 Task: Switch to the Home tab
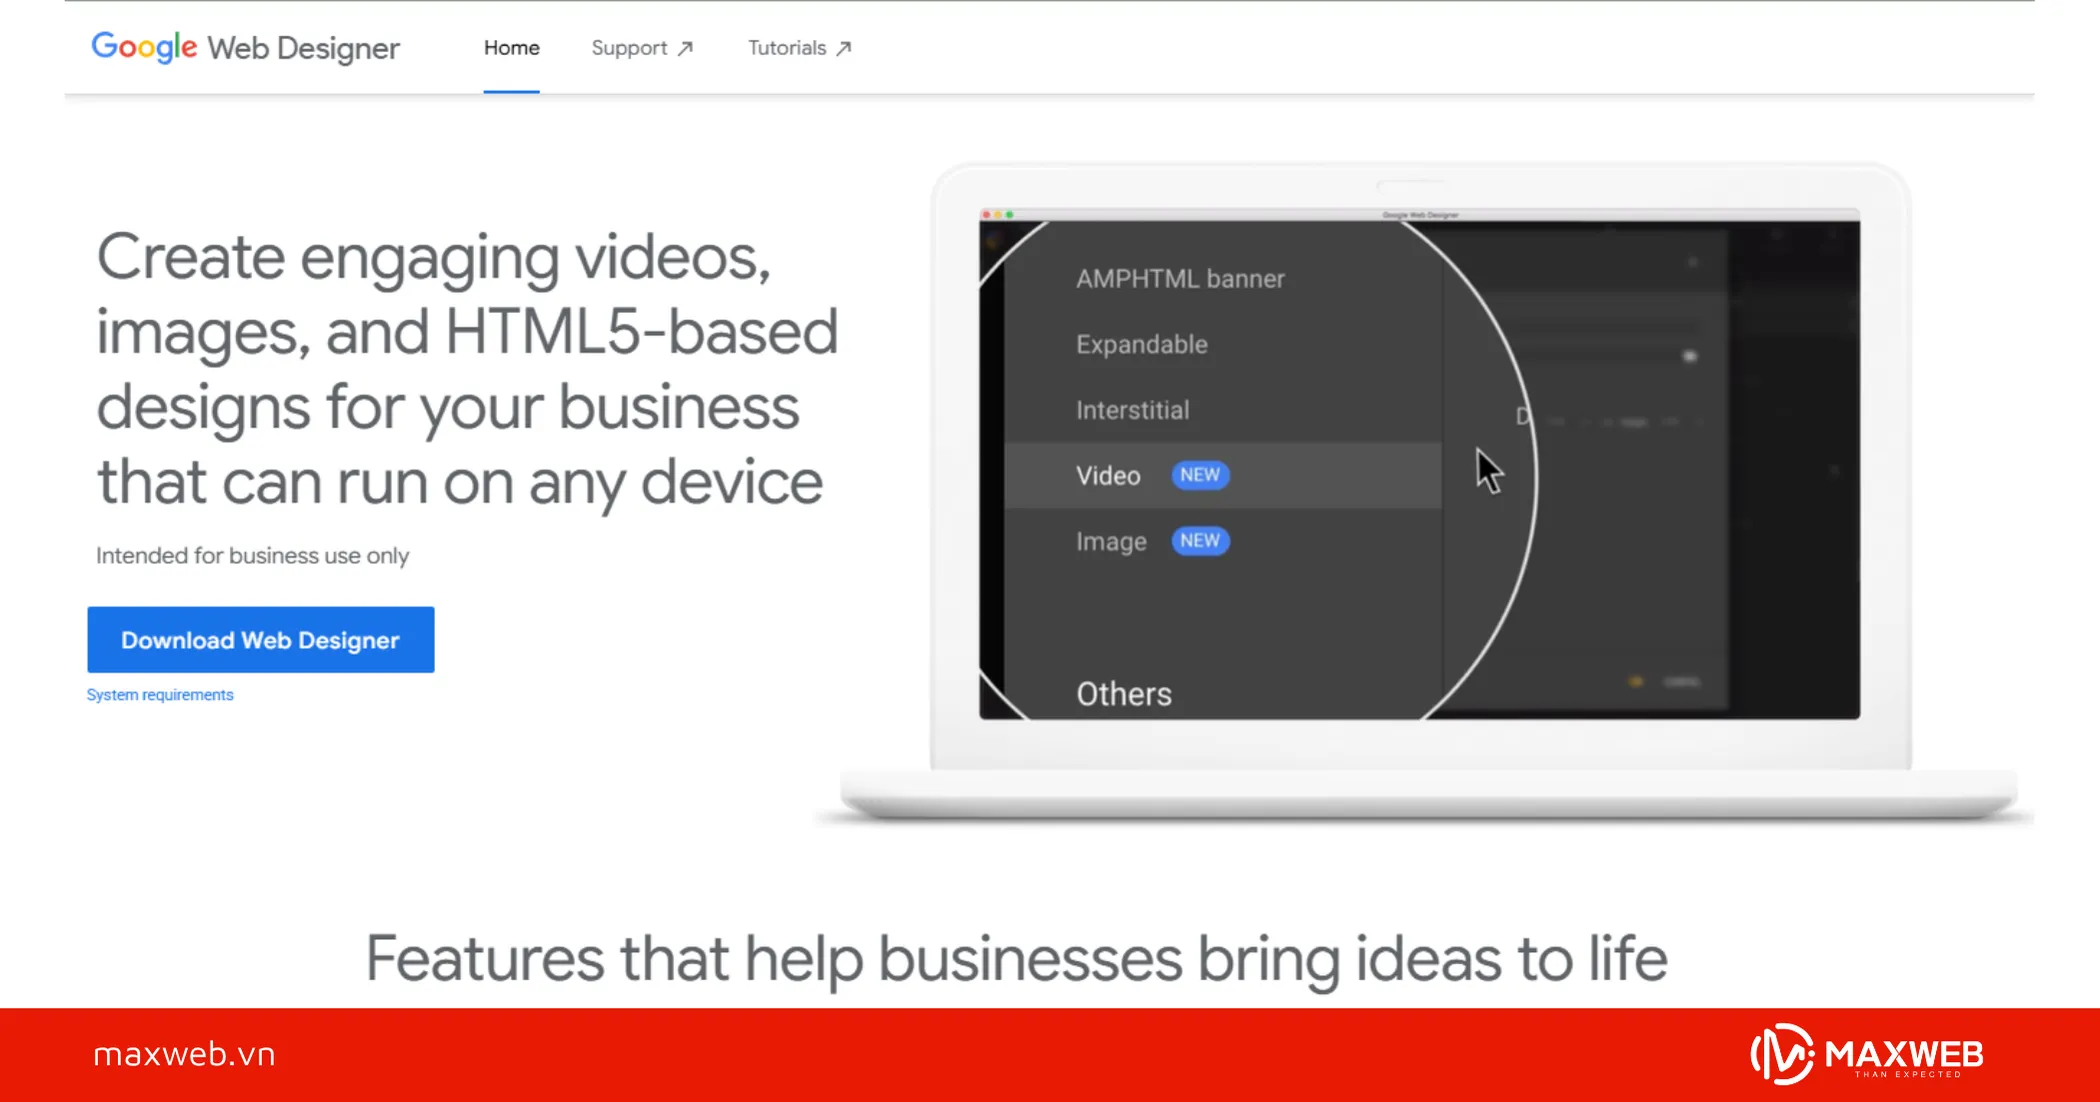(x=511, y=47)
